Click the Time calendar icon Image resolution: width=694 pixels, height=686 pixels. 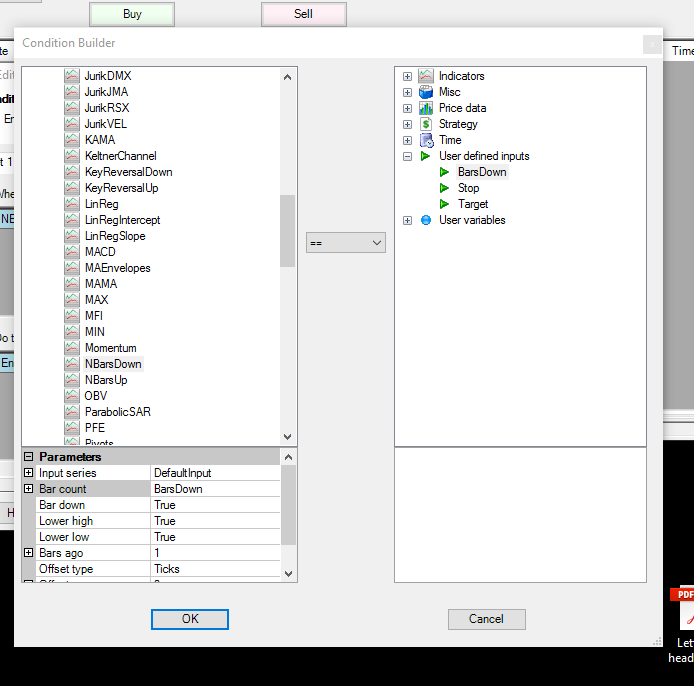click(427, 140)
